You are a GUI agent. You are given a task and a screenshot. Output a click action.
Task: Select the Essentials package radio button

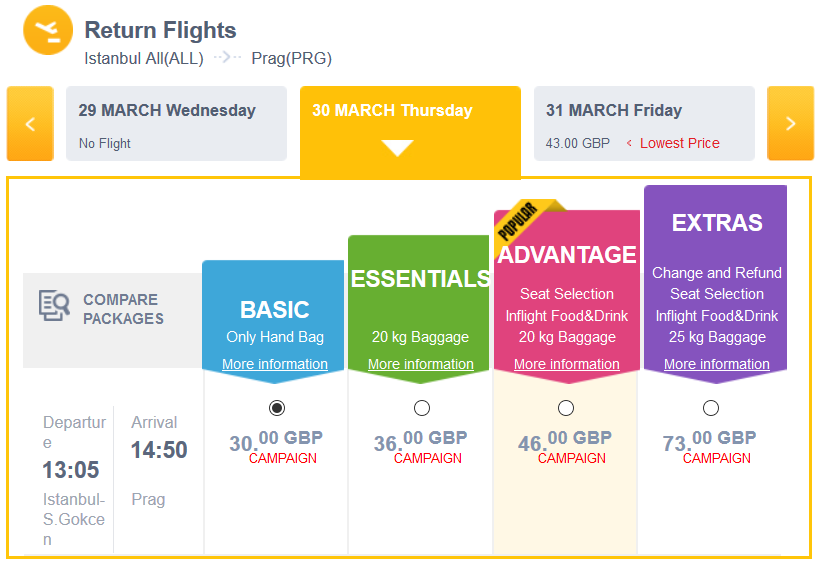coord(422,408)
